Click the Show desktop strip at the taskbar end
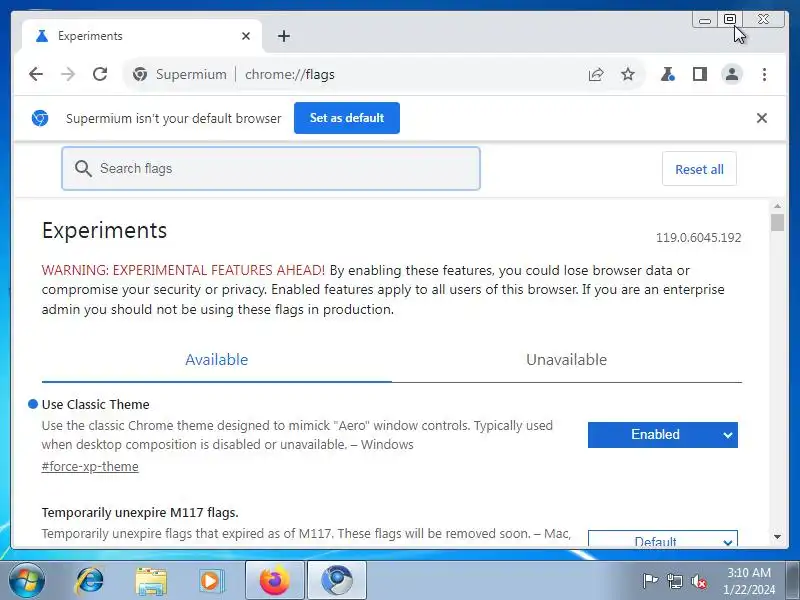 click(x=793, y=581)
